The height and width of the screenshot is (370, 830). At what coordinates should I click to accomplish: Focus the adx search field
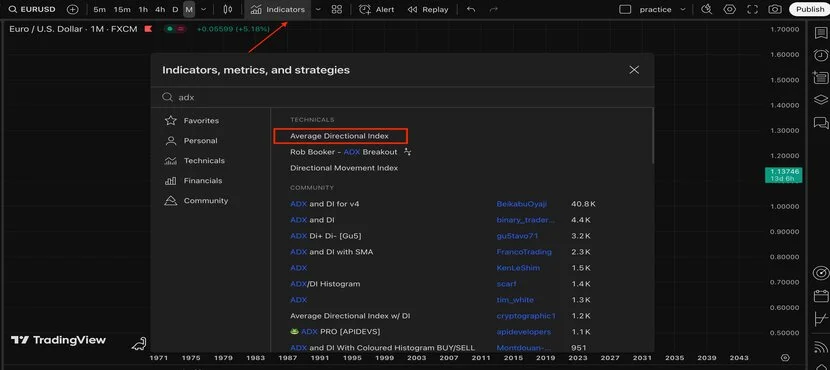[x=402, y=97]
